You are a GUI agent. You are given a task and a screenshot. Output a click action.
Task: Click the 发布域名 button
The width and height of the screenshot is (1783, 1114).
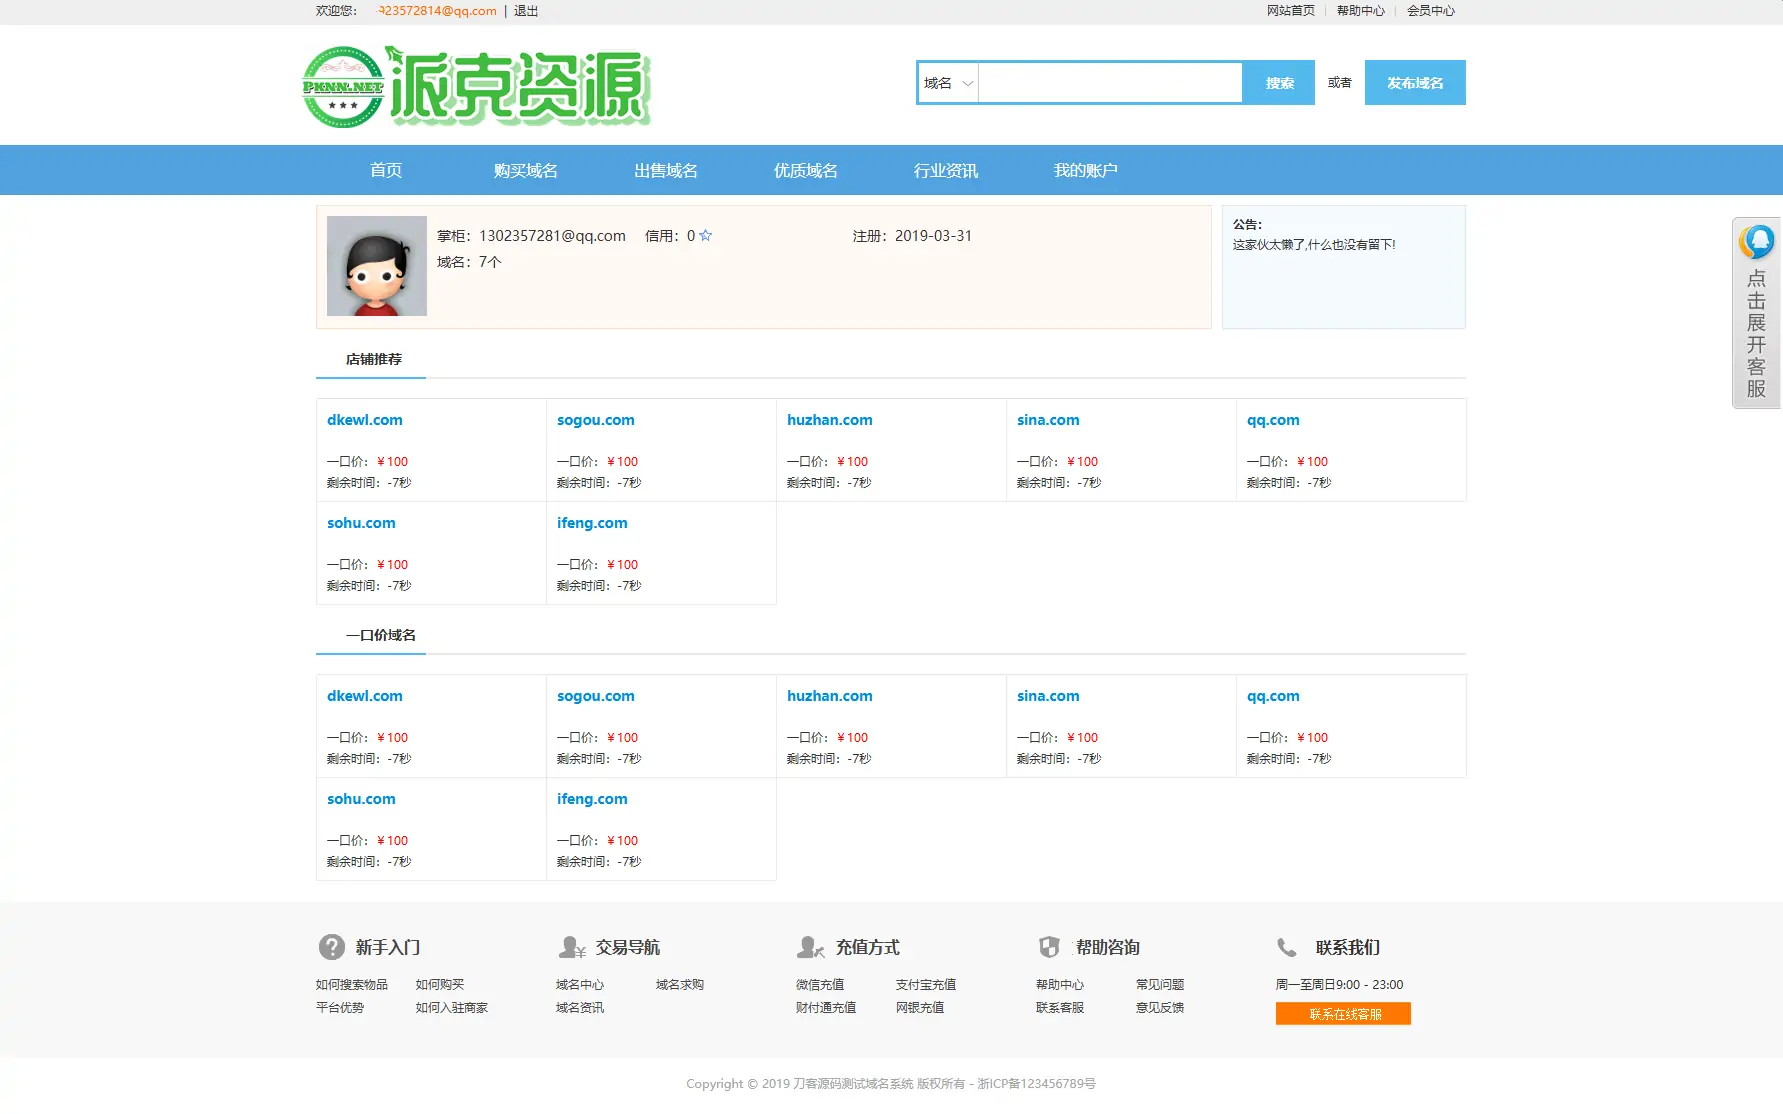1414,83
